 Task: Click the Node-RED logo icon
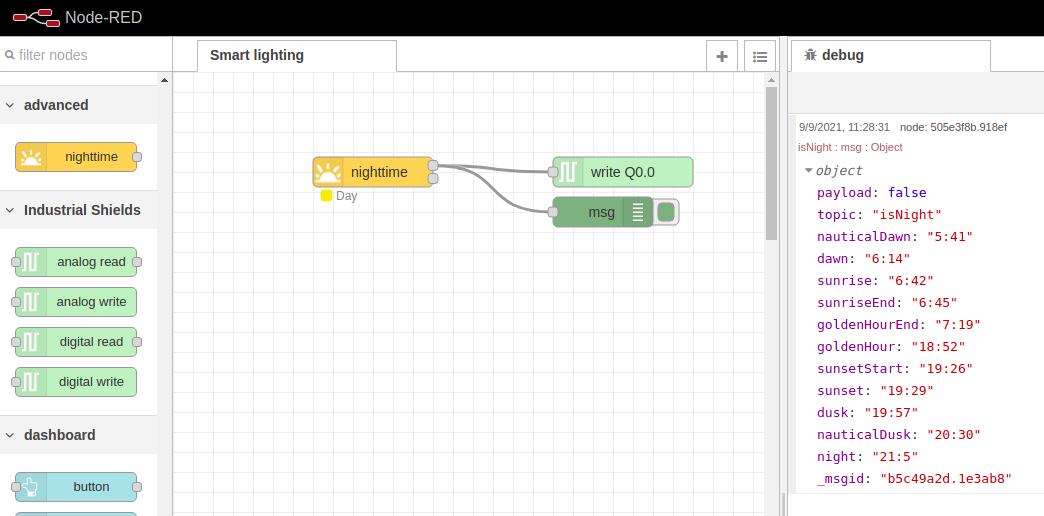pyautogui.click(x=36, y=17)
